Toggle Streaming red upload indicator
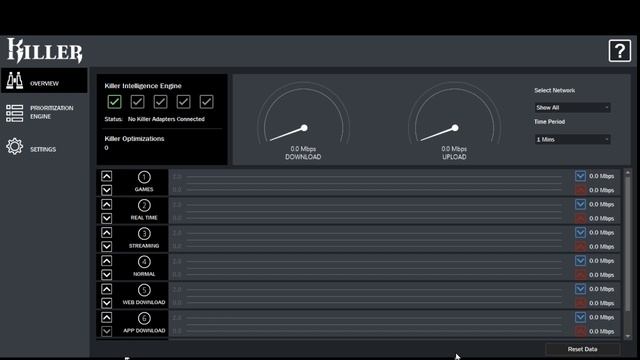The image size is (640, 360). (580, 247)
